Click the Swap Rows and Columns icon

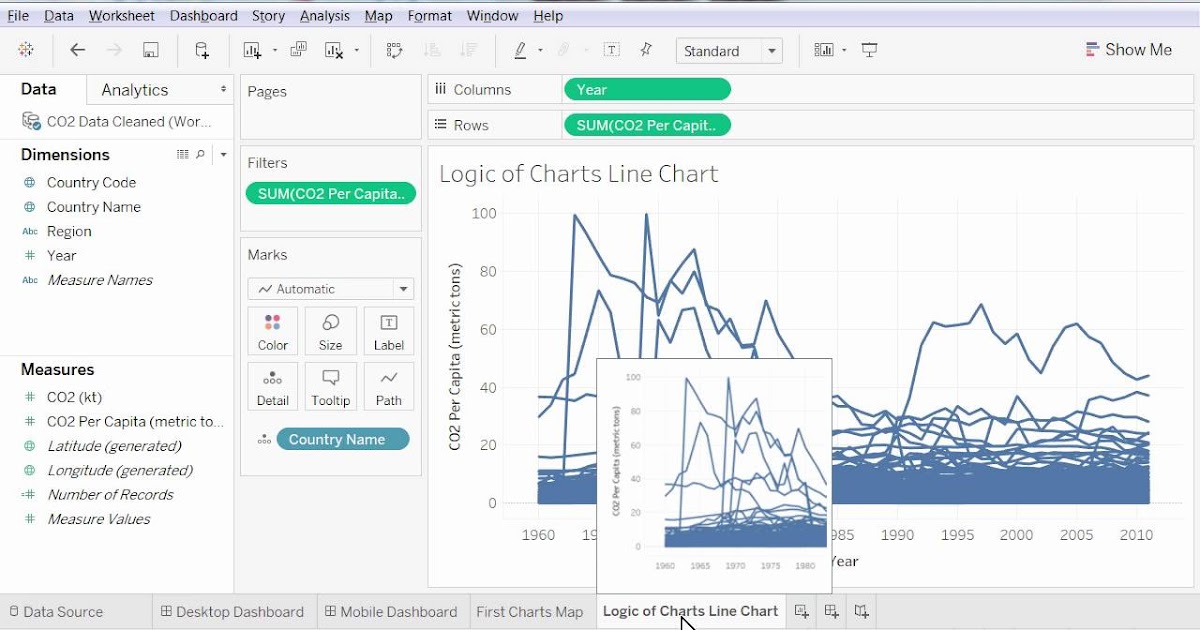click(x=395, y=50)
